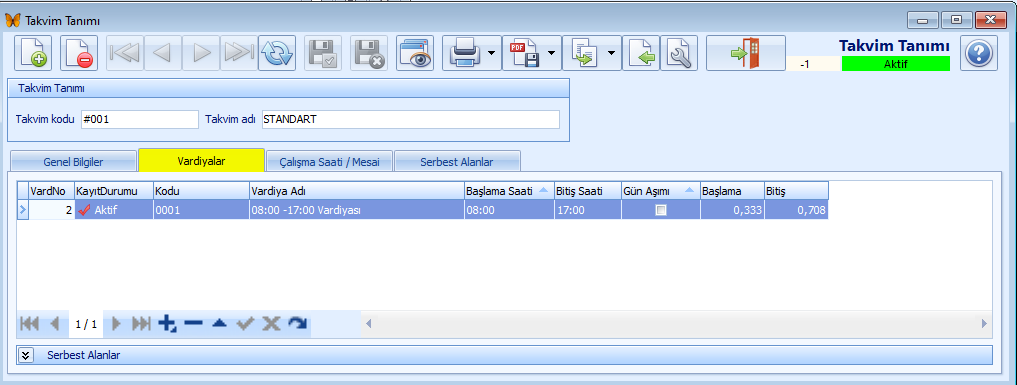Open the Çalışma Saati / Mesai tab
Screen dimensions: 1017x385
(329, 161)
